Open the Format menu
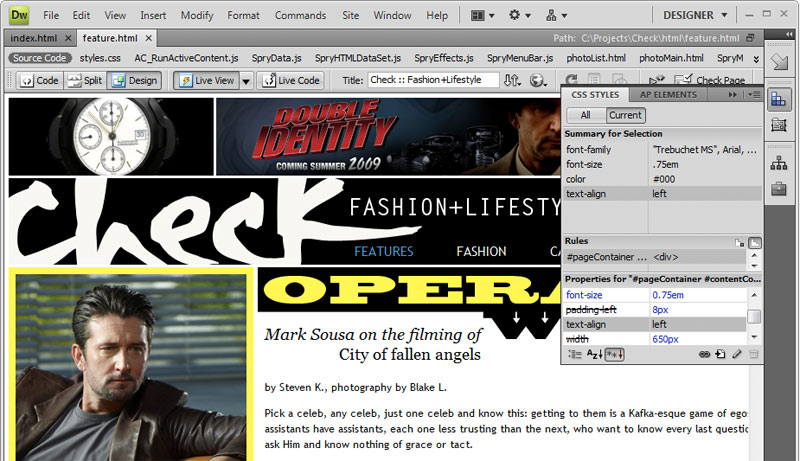 243,16
